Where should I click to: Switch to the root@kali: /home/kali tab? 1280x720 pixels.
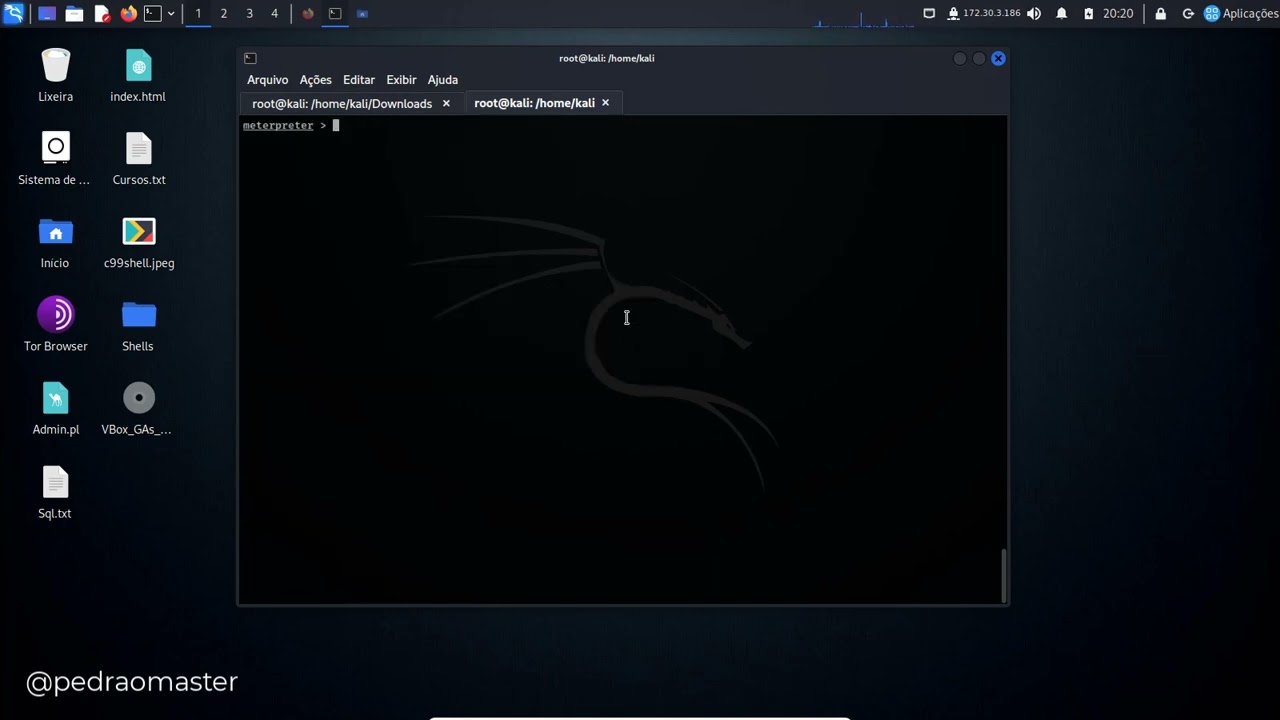(x=534, y=103)
